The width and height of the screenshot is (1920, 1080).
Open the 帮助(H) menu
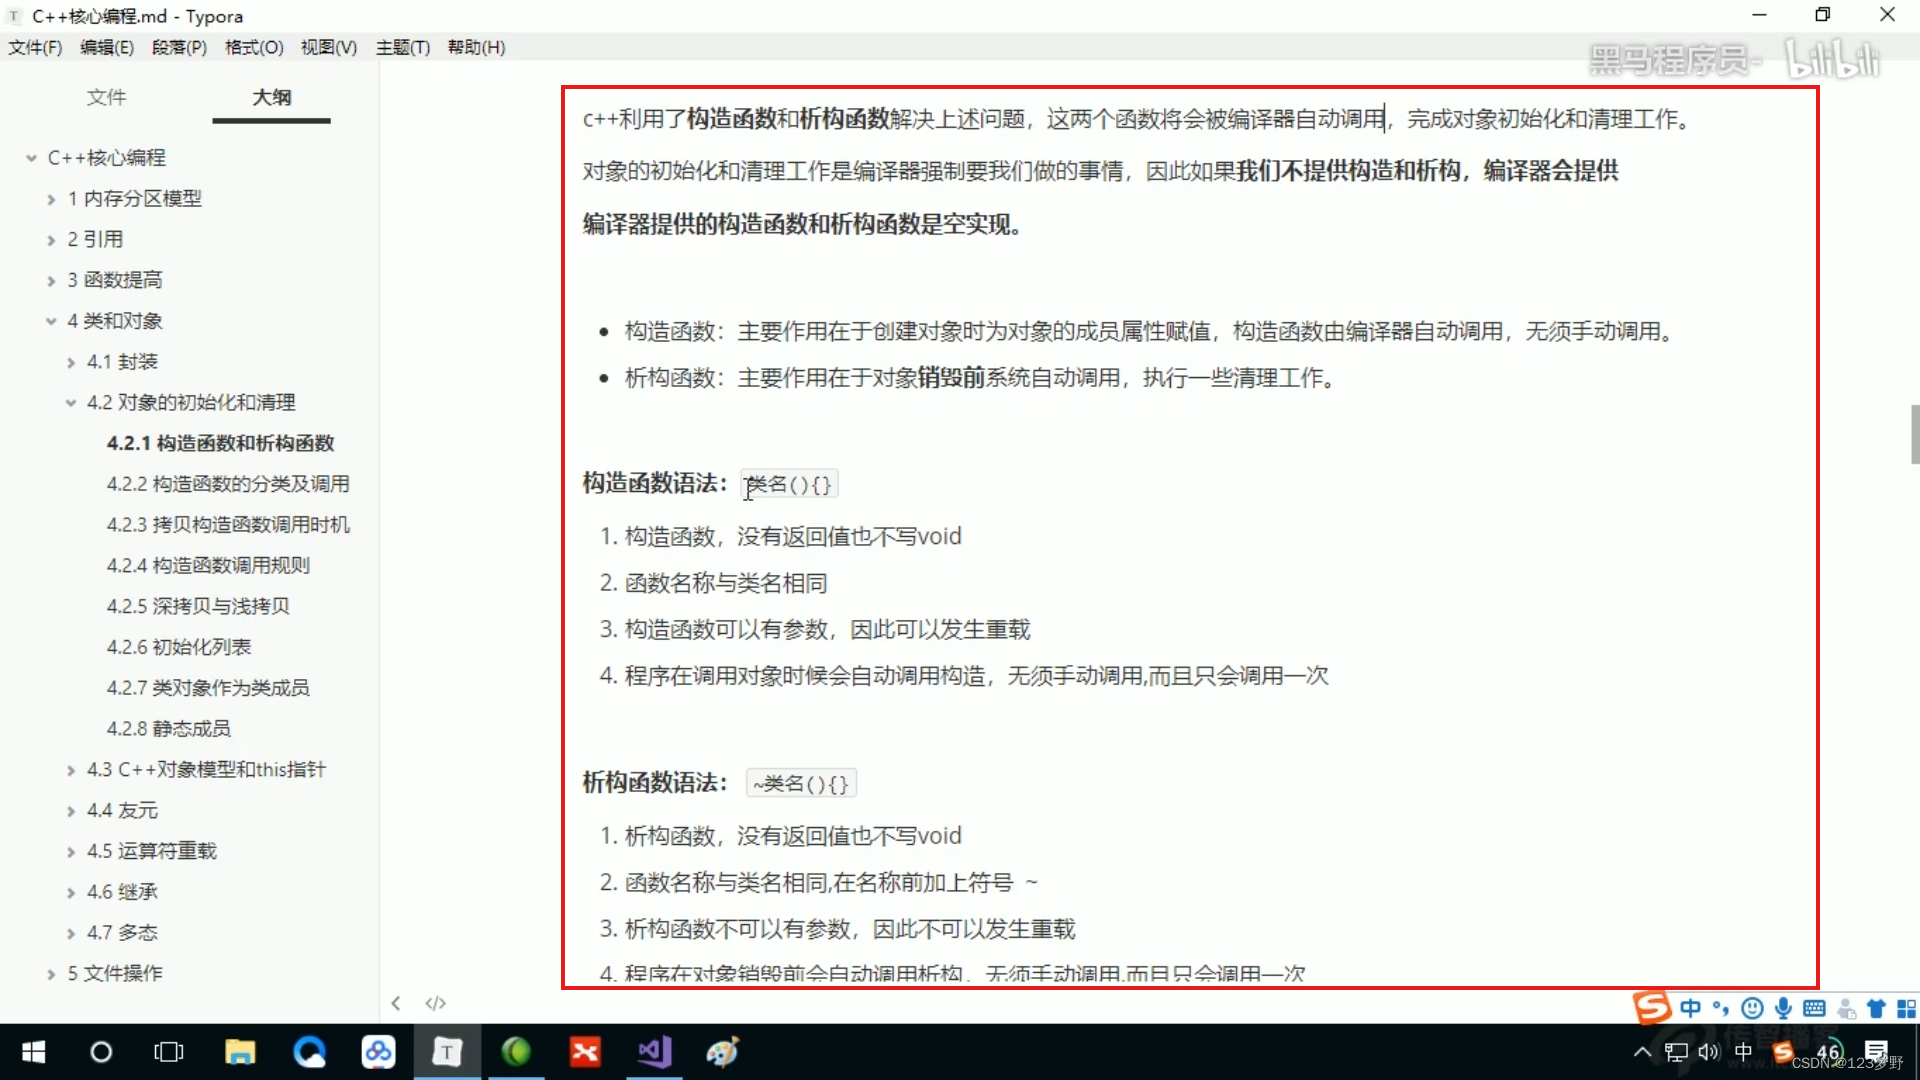[x=476, y=47]
